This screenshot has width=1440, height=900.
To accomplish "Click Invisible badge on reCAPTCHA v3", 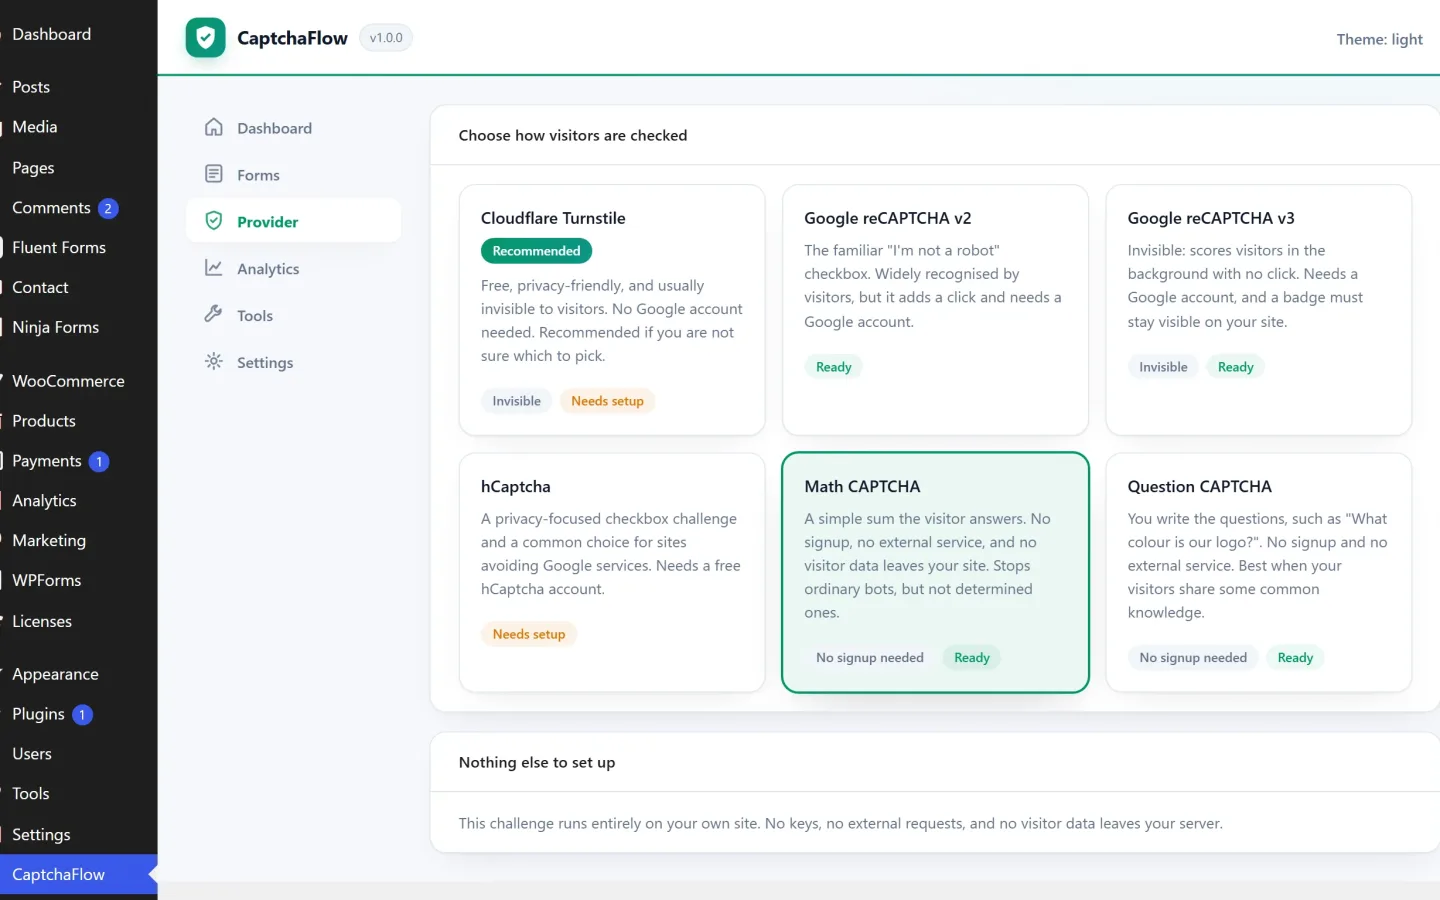I will click(1163, 367).
